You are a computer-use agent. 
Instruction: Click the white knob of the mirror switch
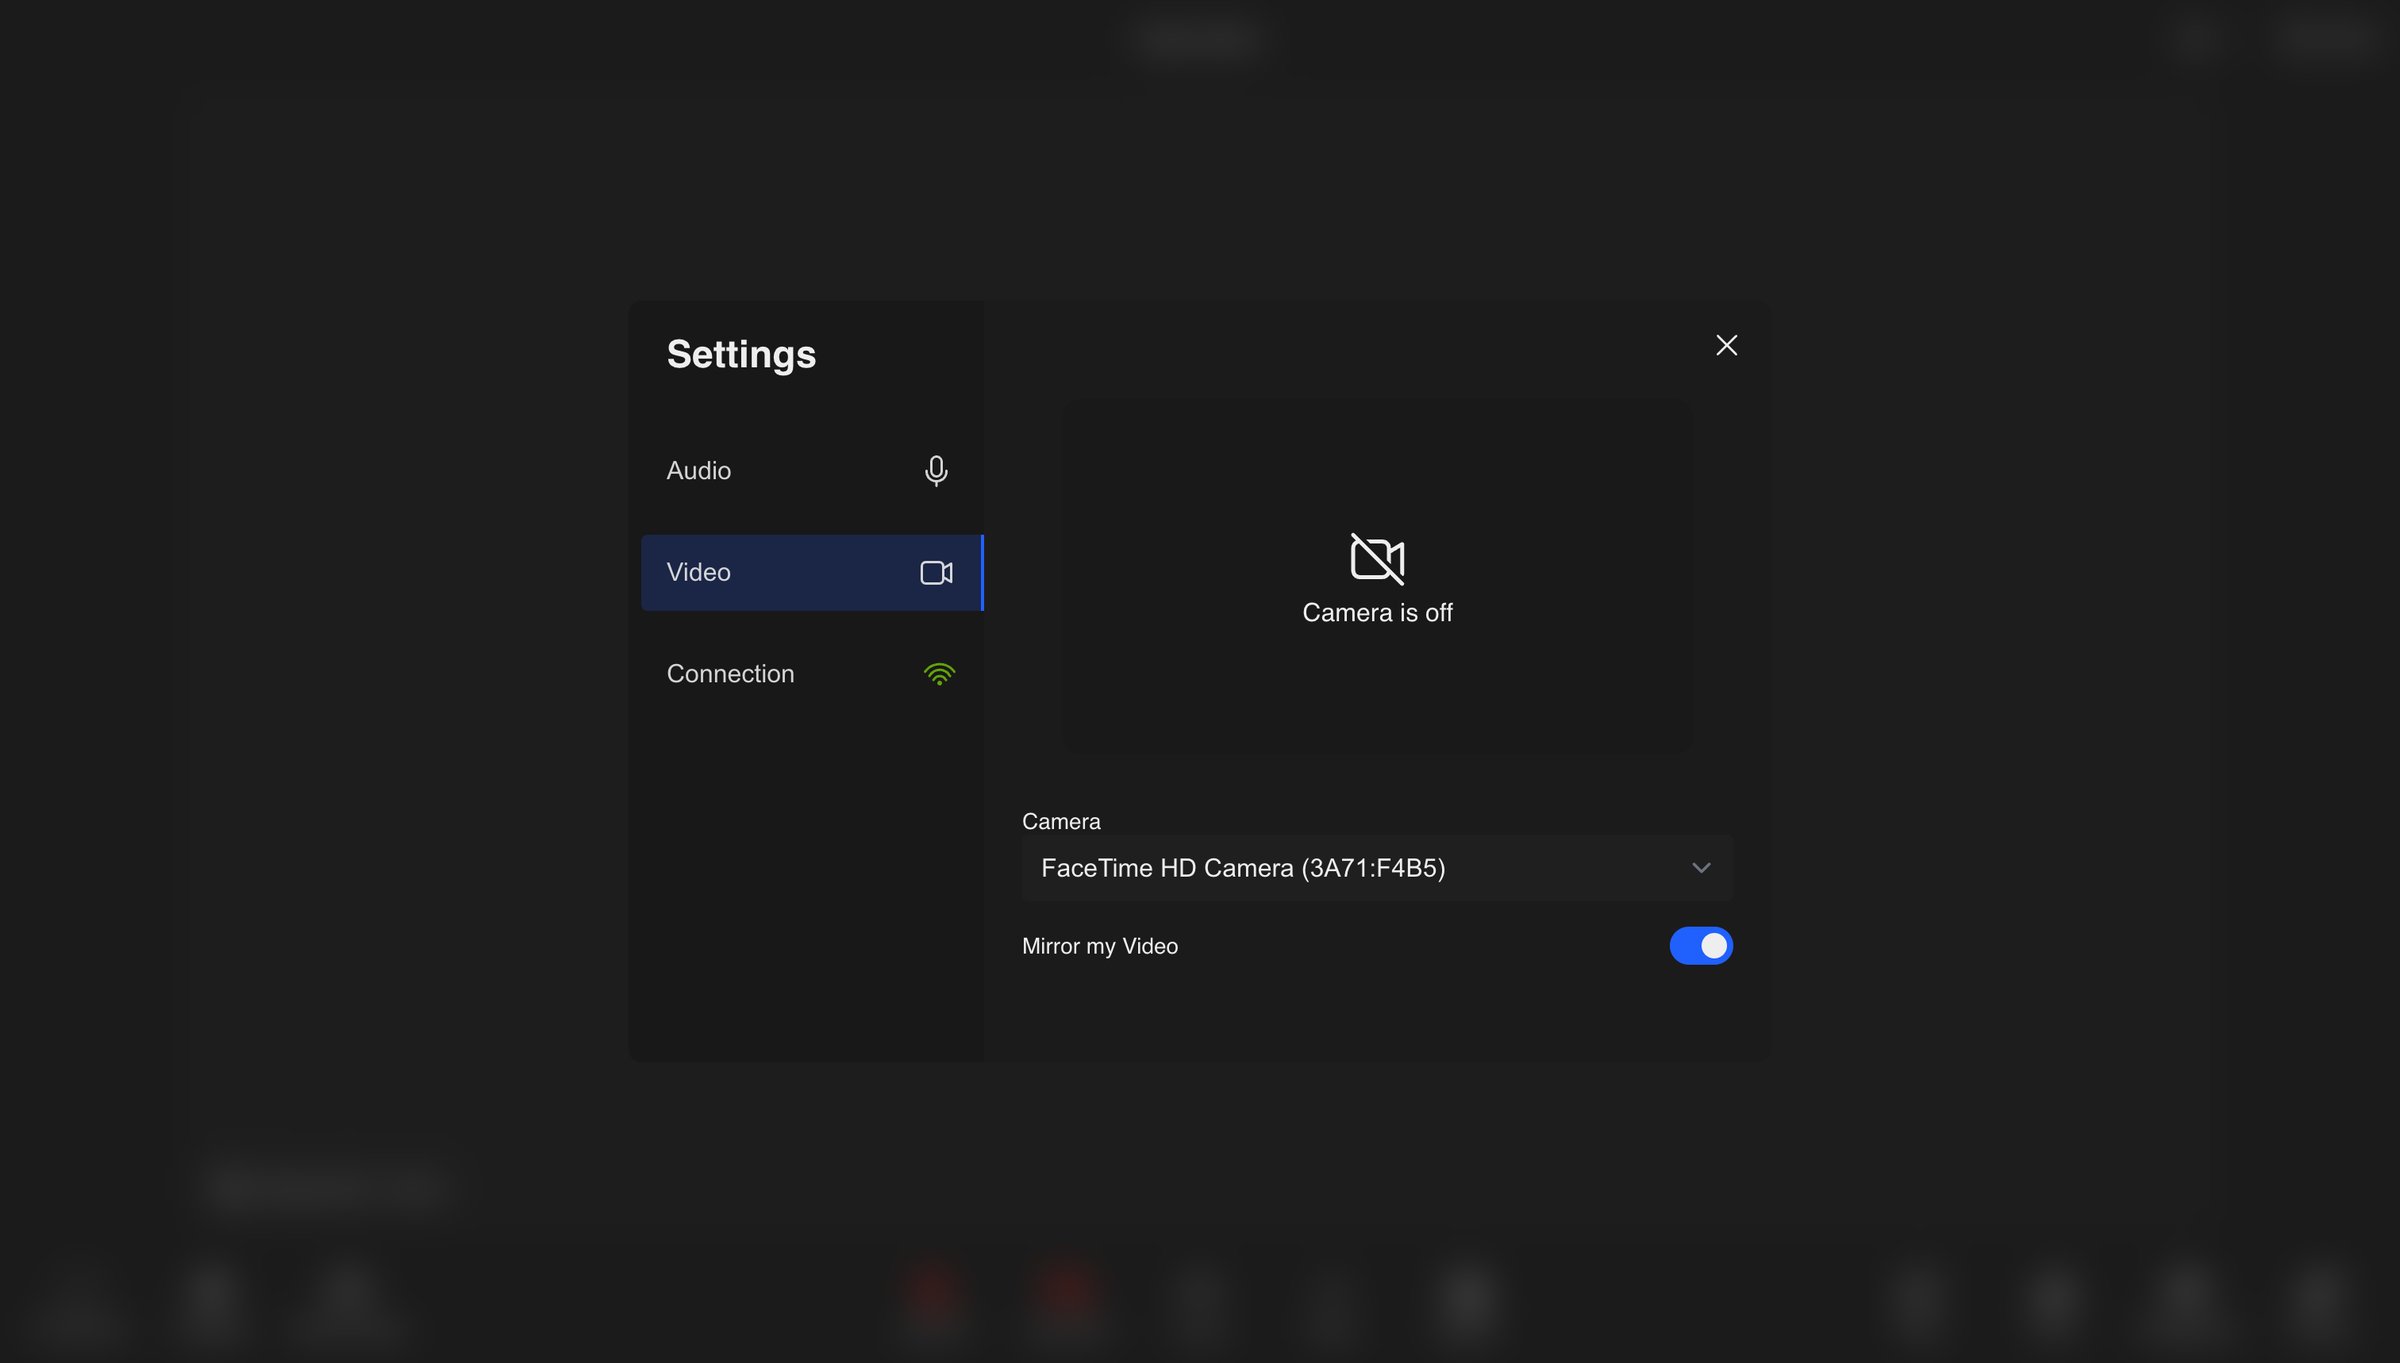(x=1714, y=946)
